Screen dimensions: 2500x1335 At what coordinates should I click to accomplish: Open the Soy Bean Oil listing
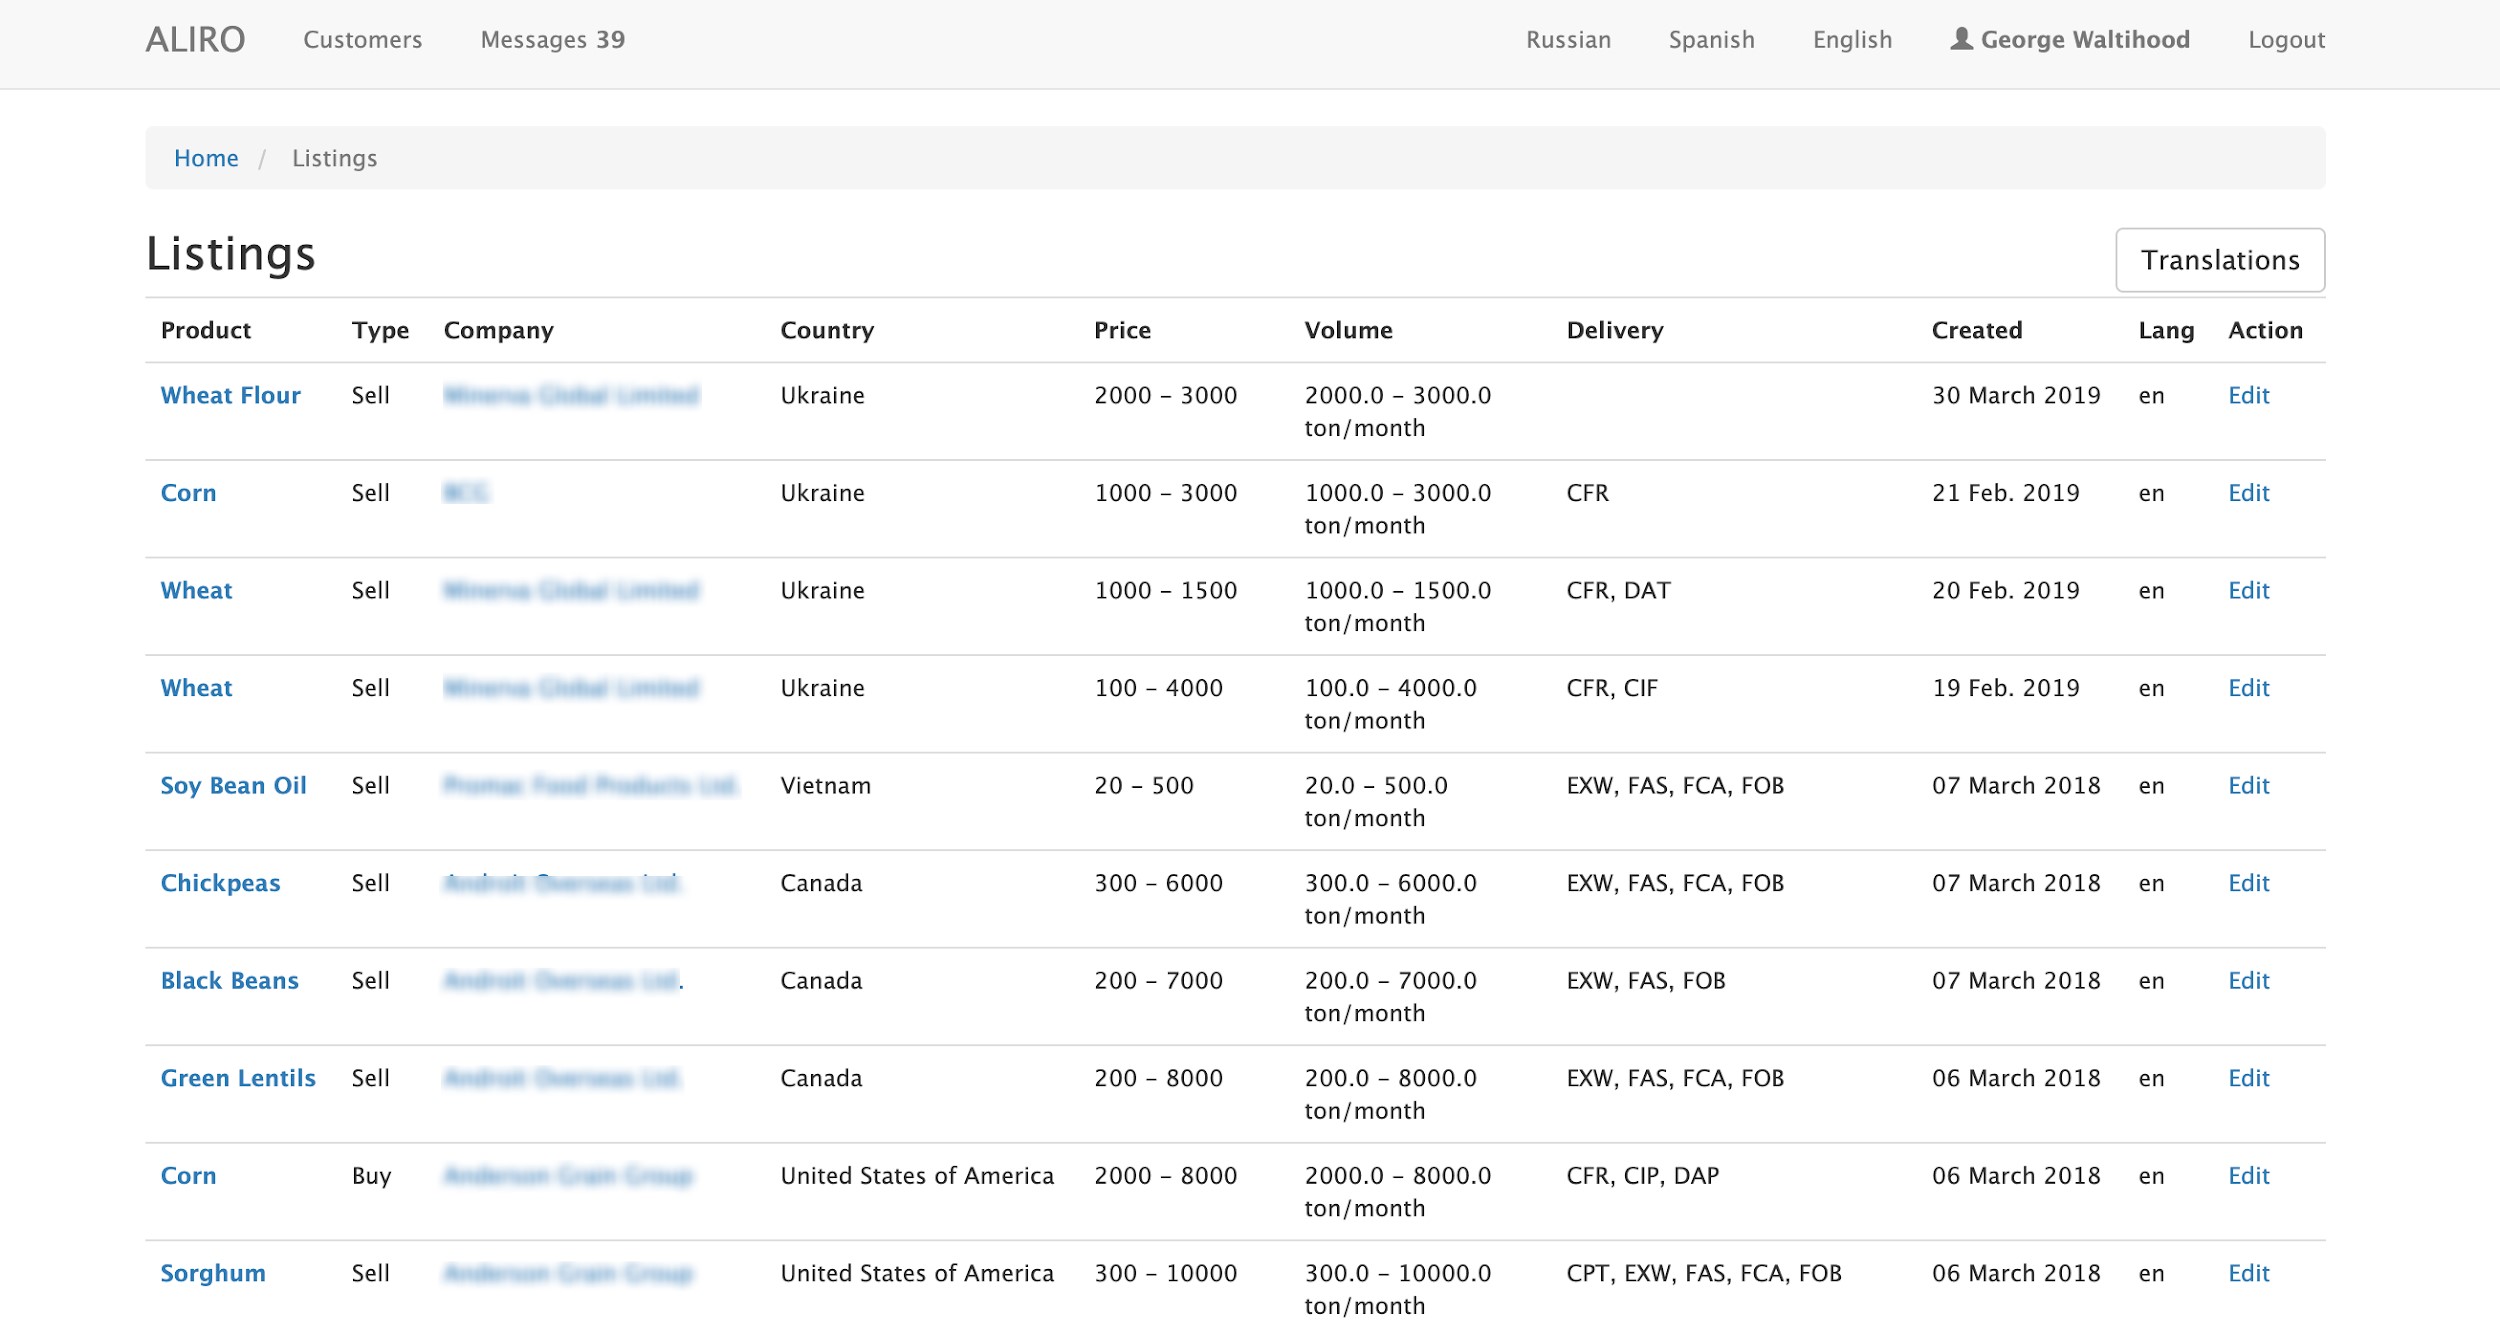pos(233,786)
